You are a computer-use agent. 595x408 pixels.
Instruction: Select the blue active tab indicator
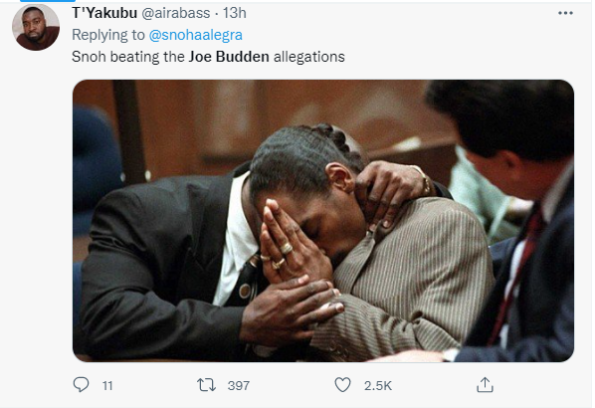(x=47, y=1)
